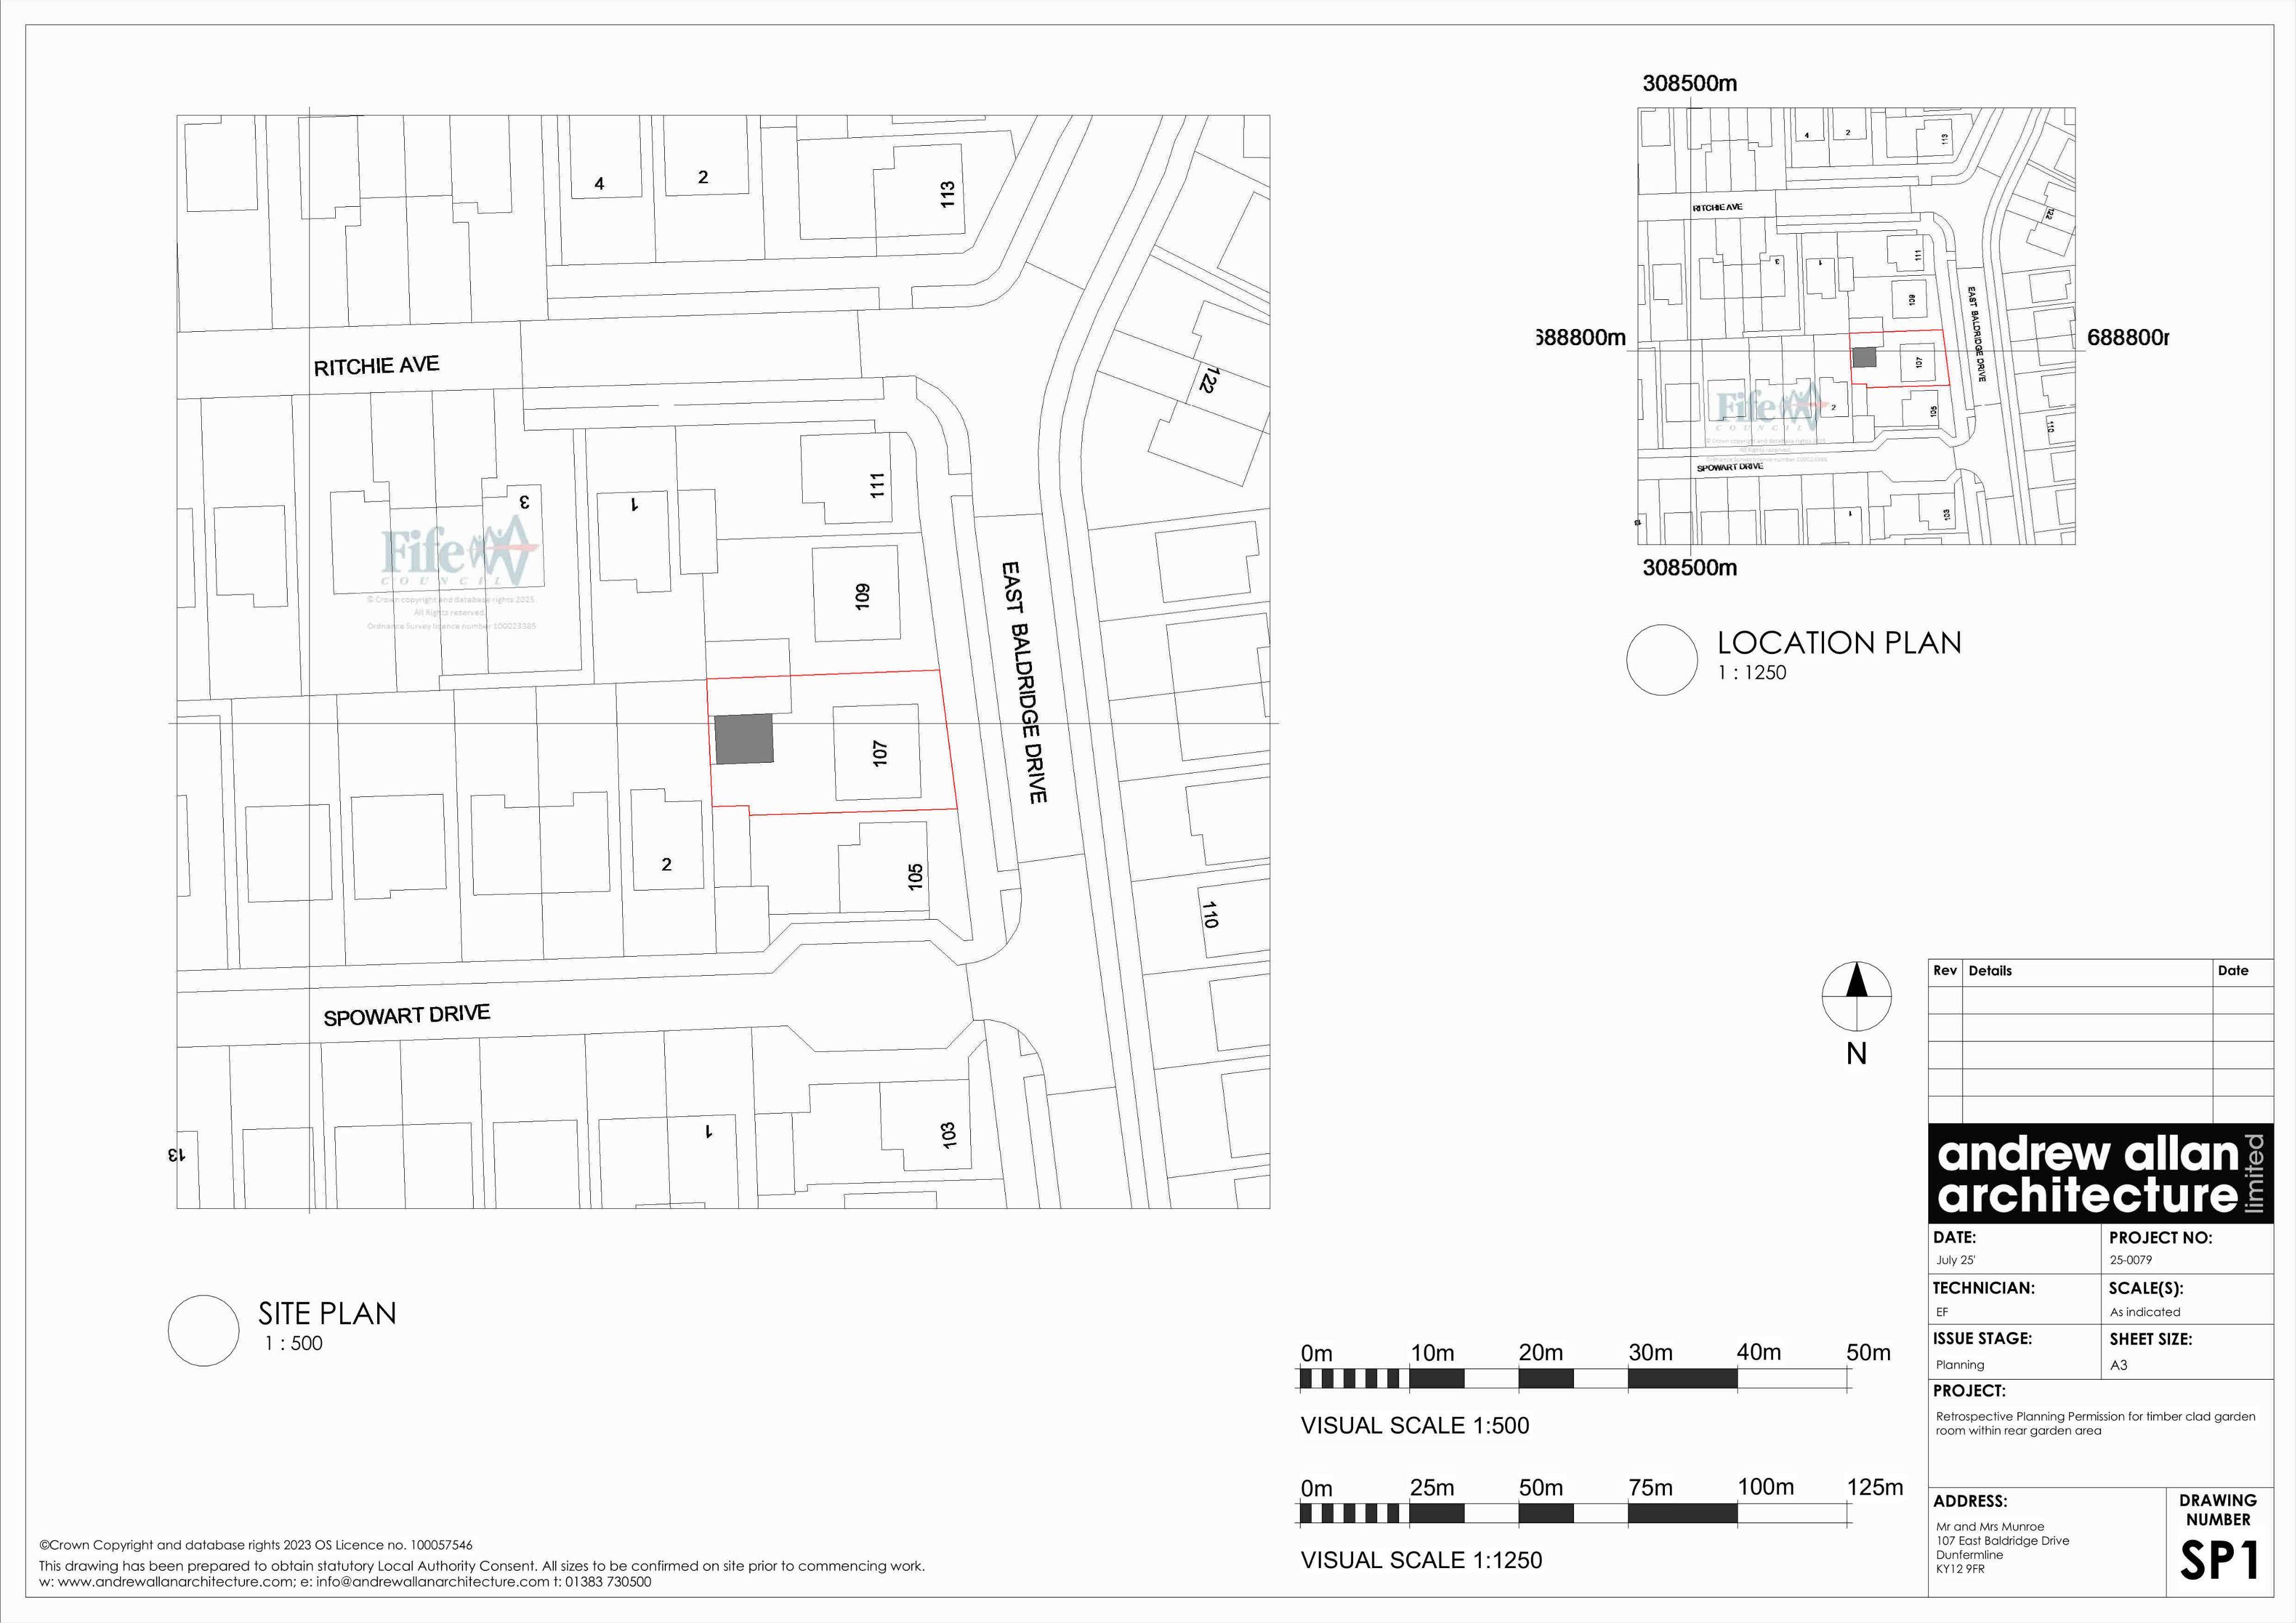Click the website and email contact line

coord(345,1582)
